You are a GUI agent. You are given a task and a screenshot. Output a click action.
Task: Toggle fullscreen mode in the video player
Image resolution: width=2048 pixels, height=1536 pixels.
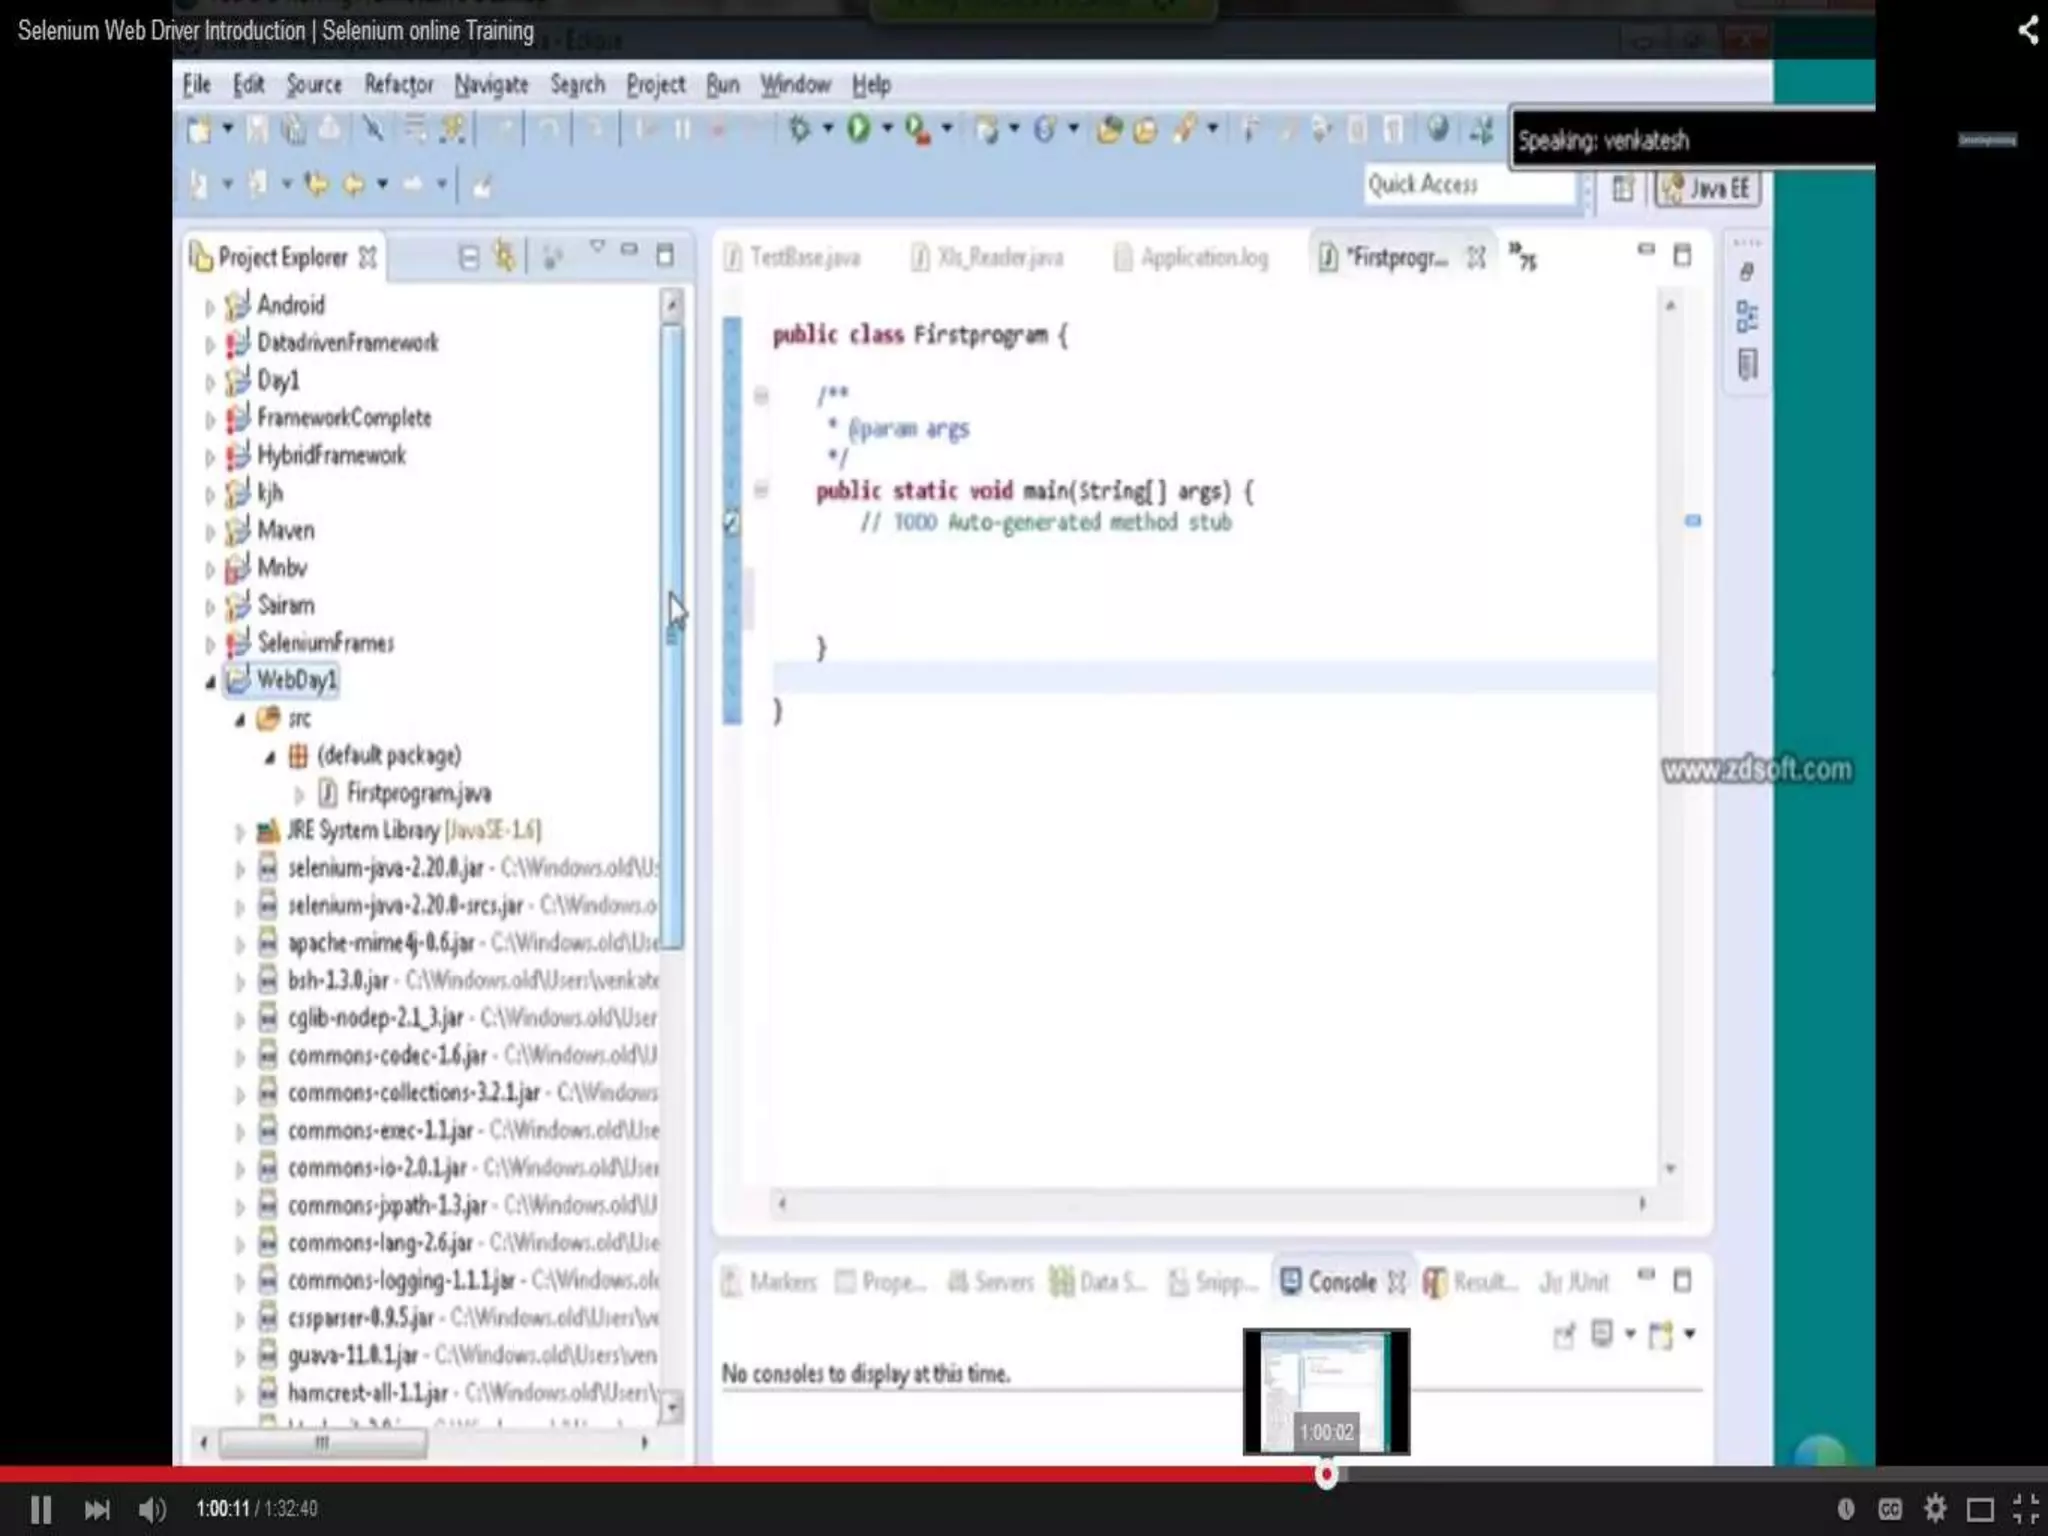[x=2025, y=1508]
